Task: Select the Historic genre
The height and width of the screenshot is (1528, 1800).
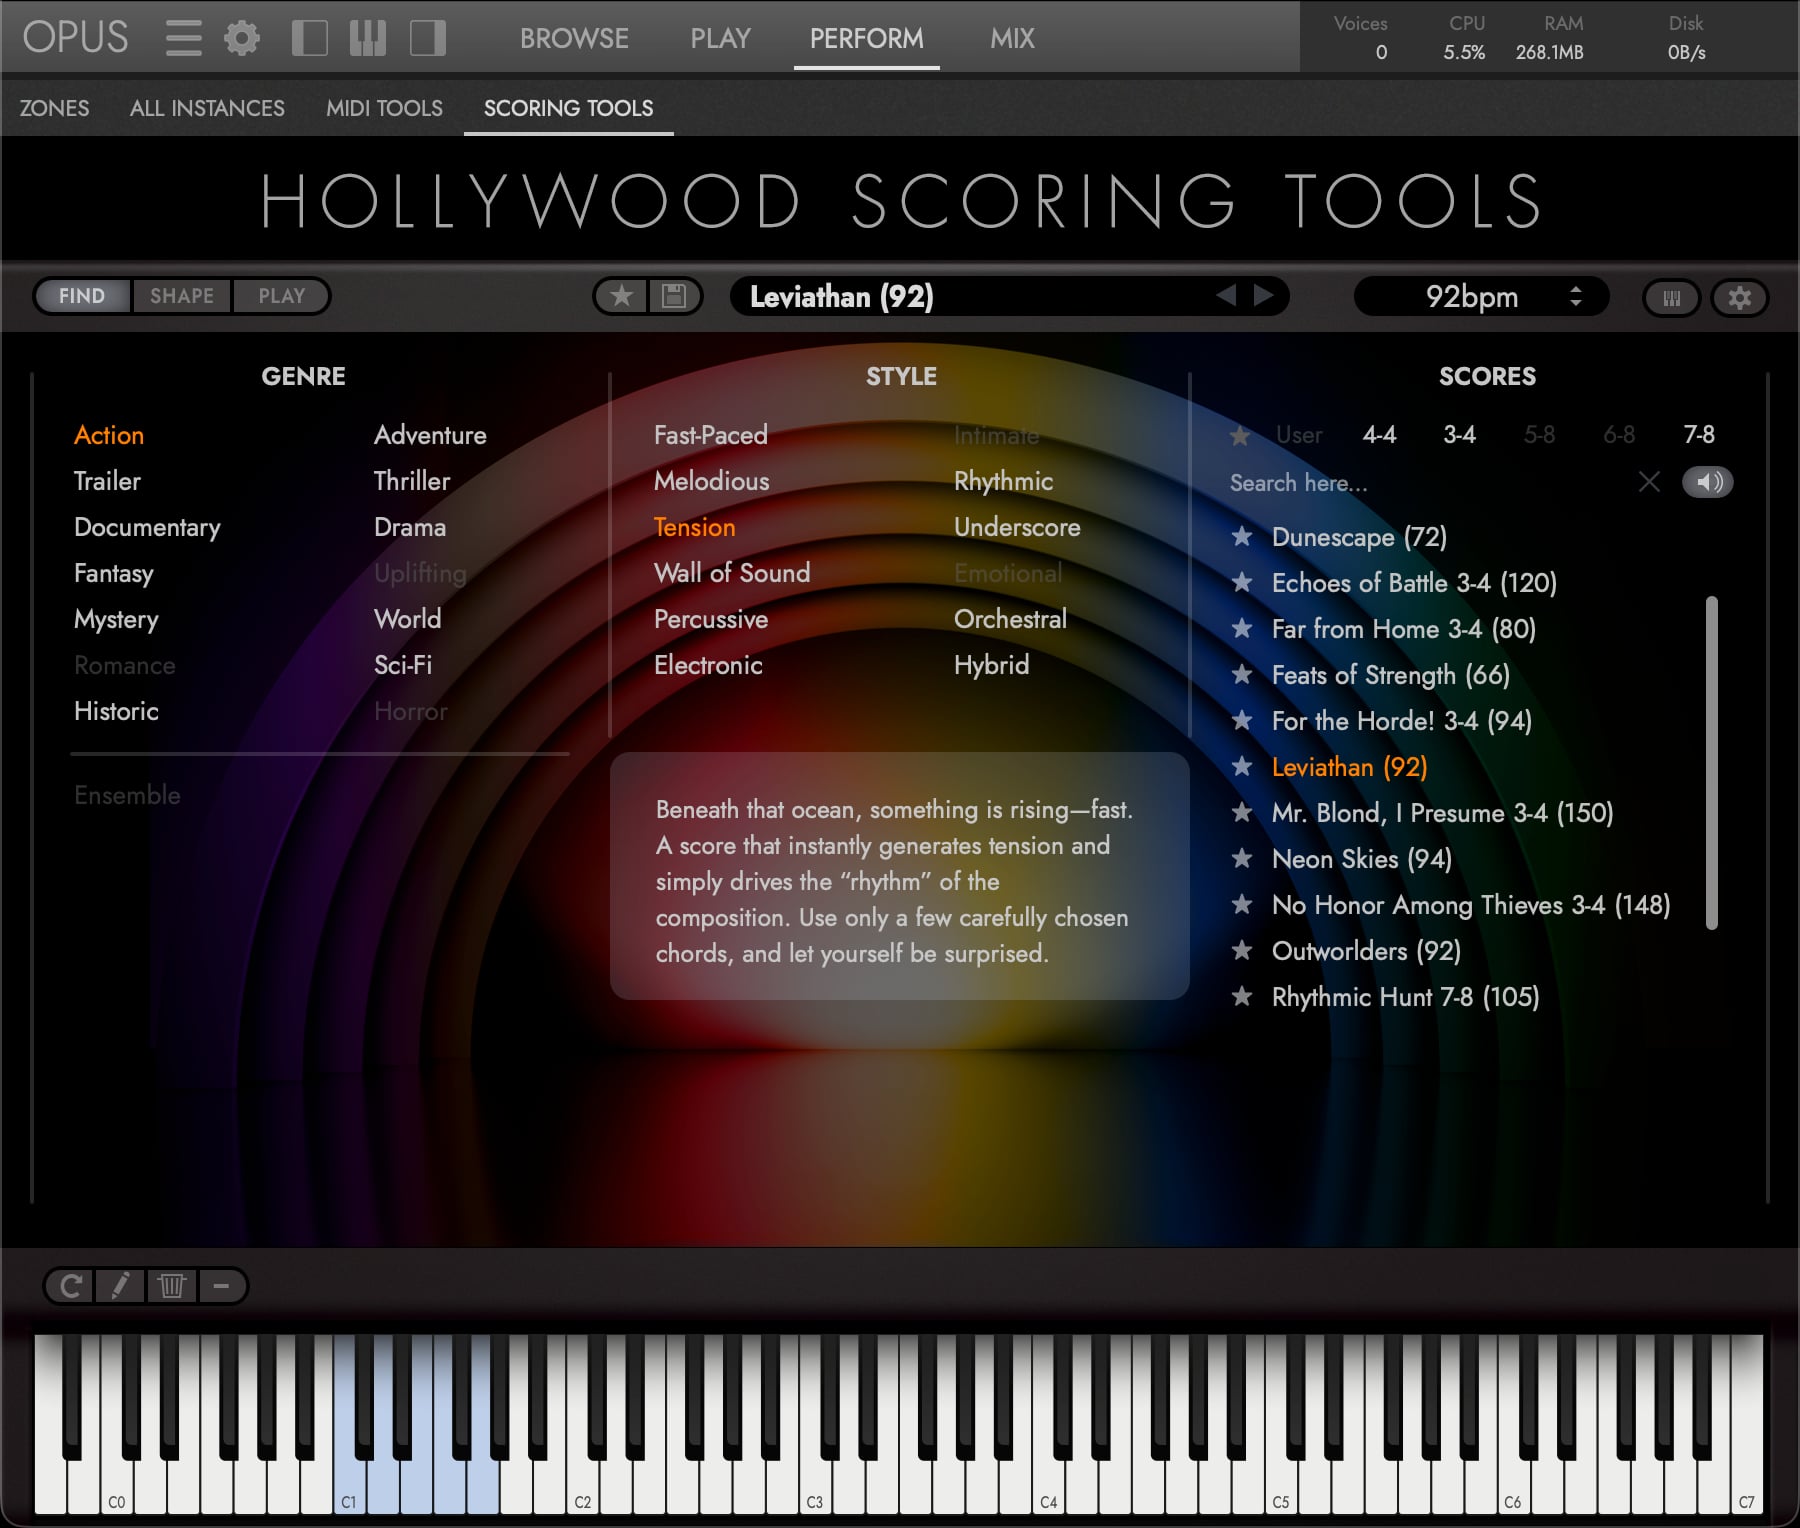Action: click(x=116, y=711)
